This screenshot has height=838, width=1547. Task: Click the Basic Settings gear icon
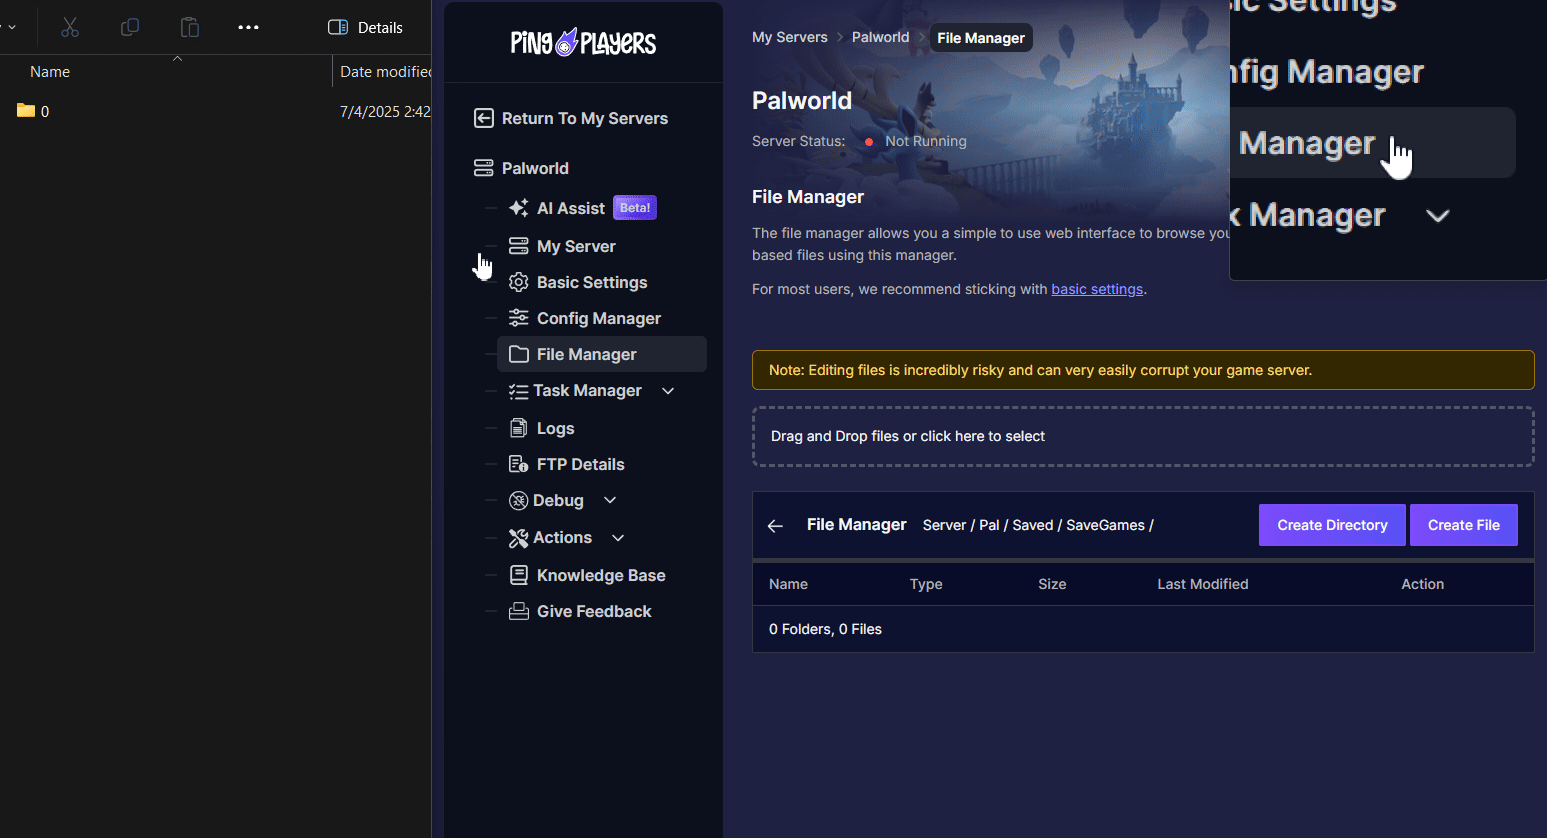(519, 282)
